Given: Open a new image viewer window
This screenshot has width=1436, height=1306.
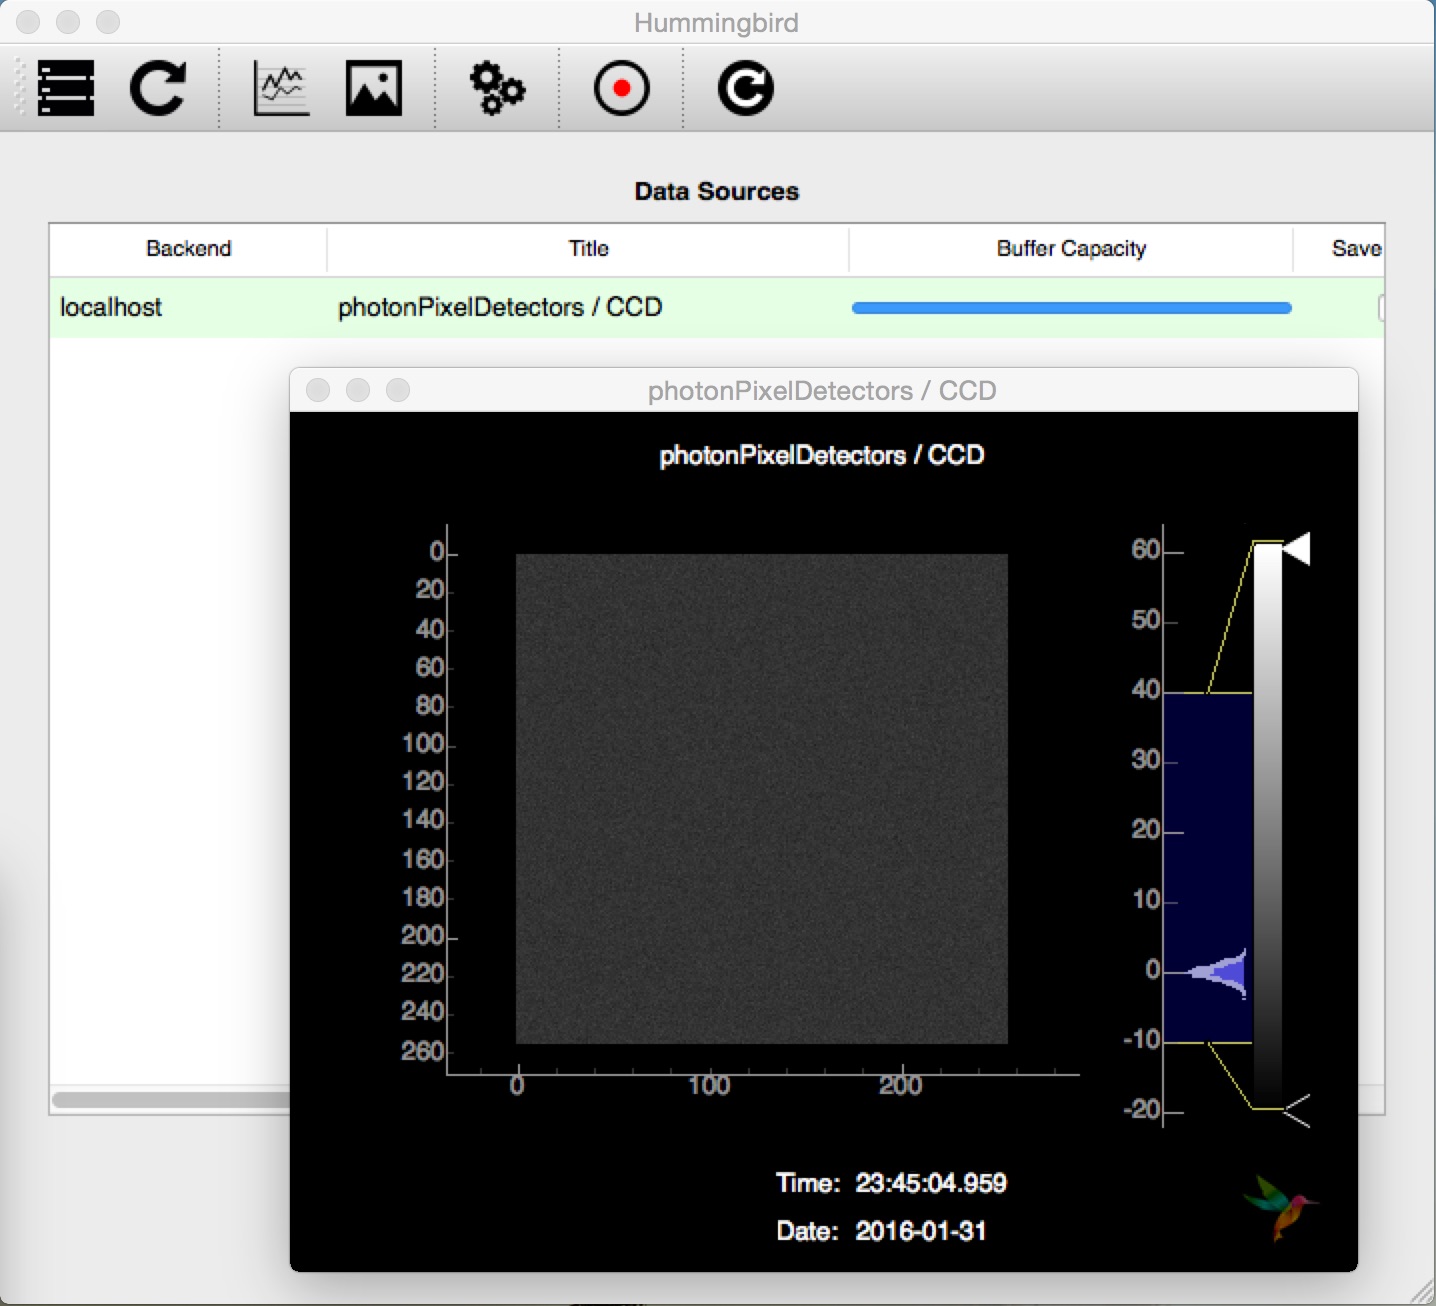Looking at the screenshot, I should tap(374, 88).
